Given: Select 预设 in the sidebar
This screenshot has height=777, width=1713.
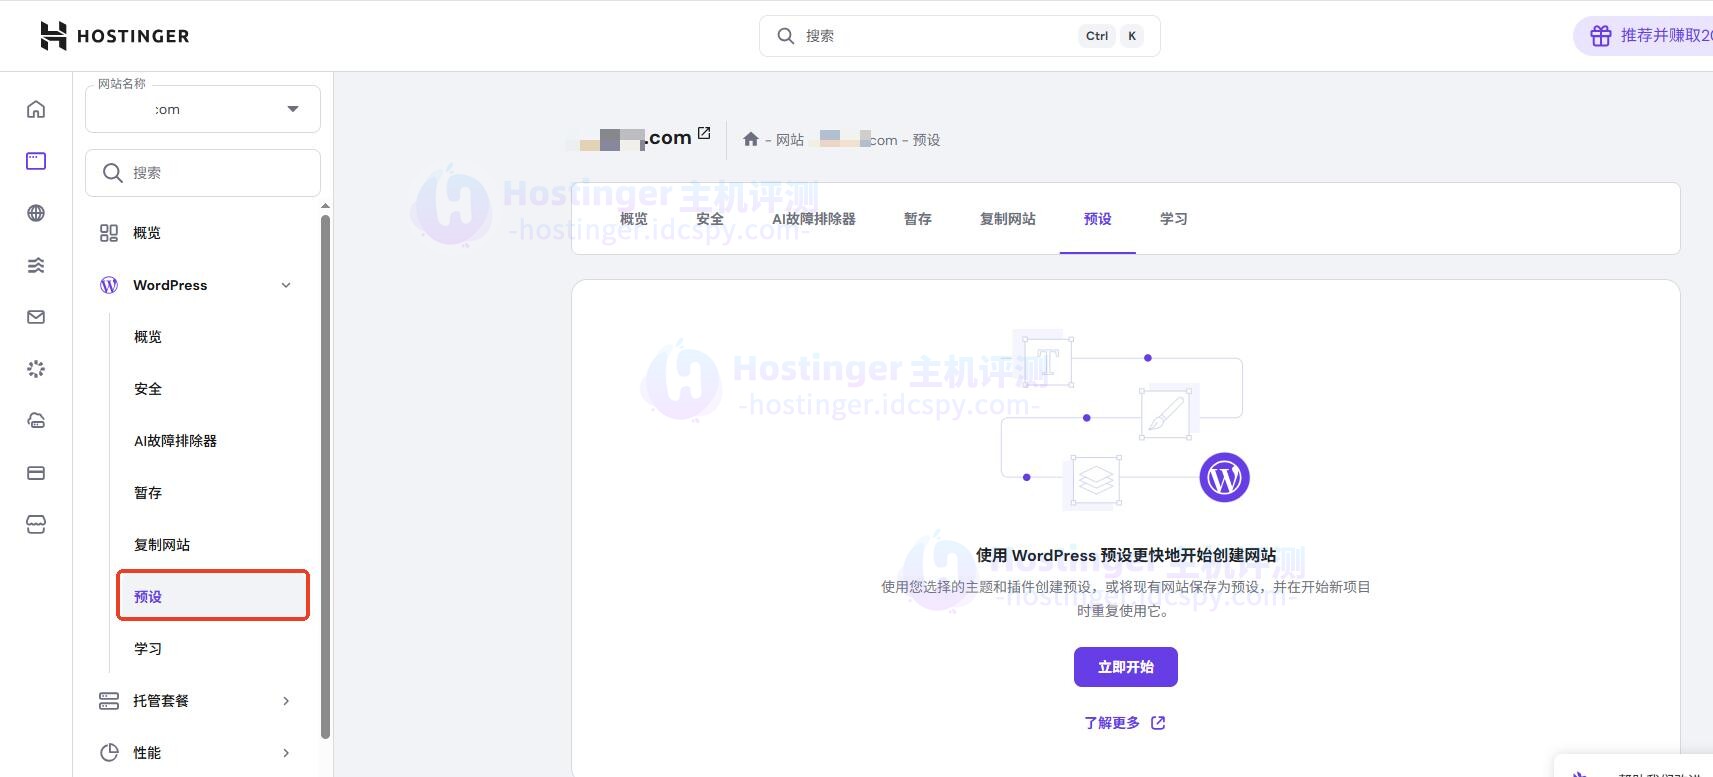Looking at the screenshot, I should [x=213, y=596].
